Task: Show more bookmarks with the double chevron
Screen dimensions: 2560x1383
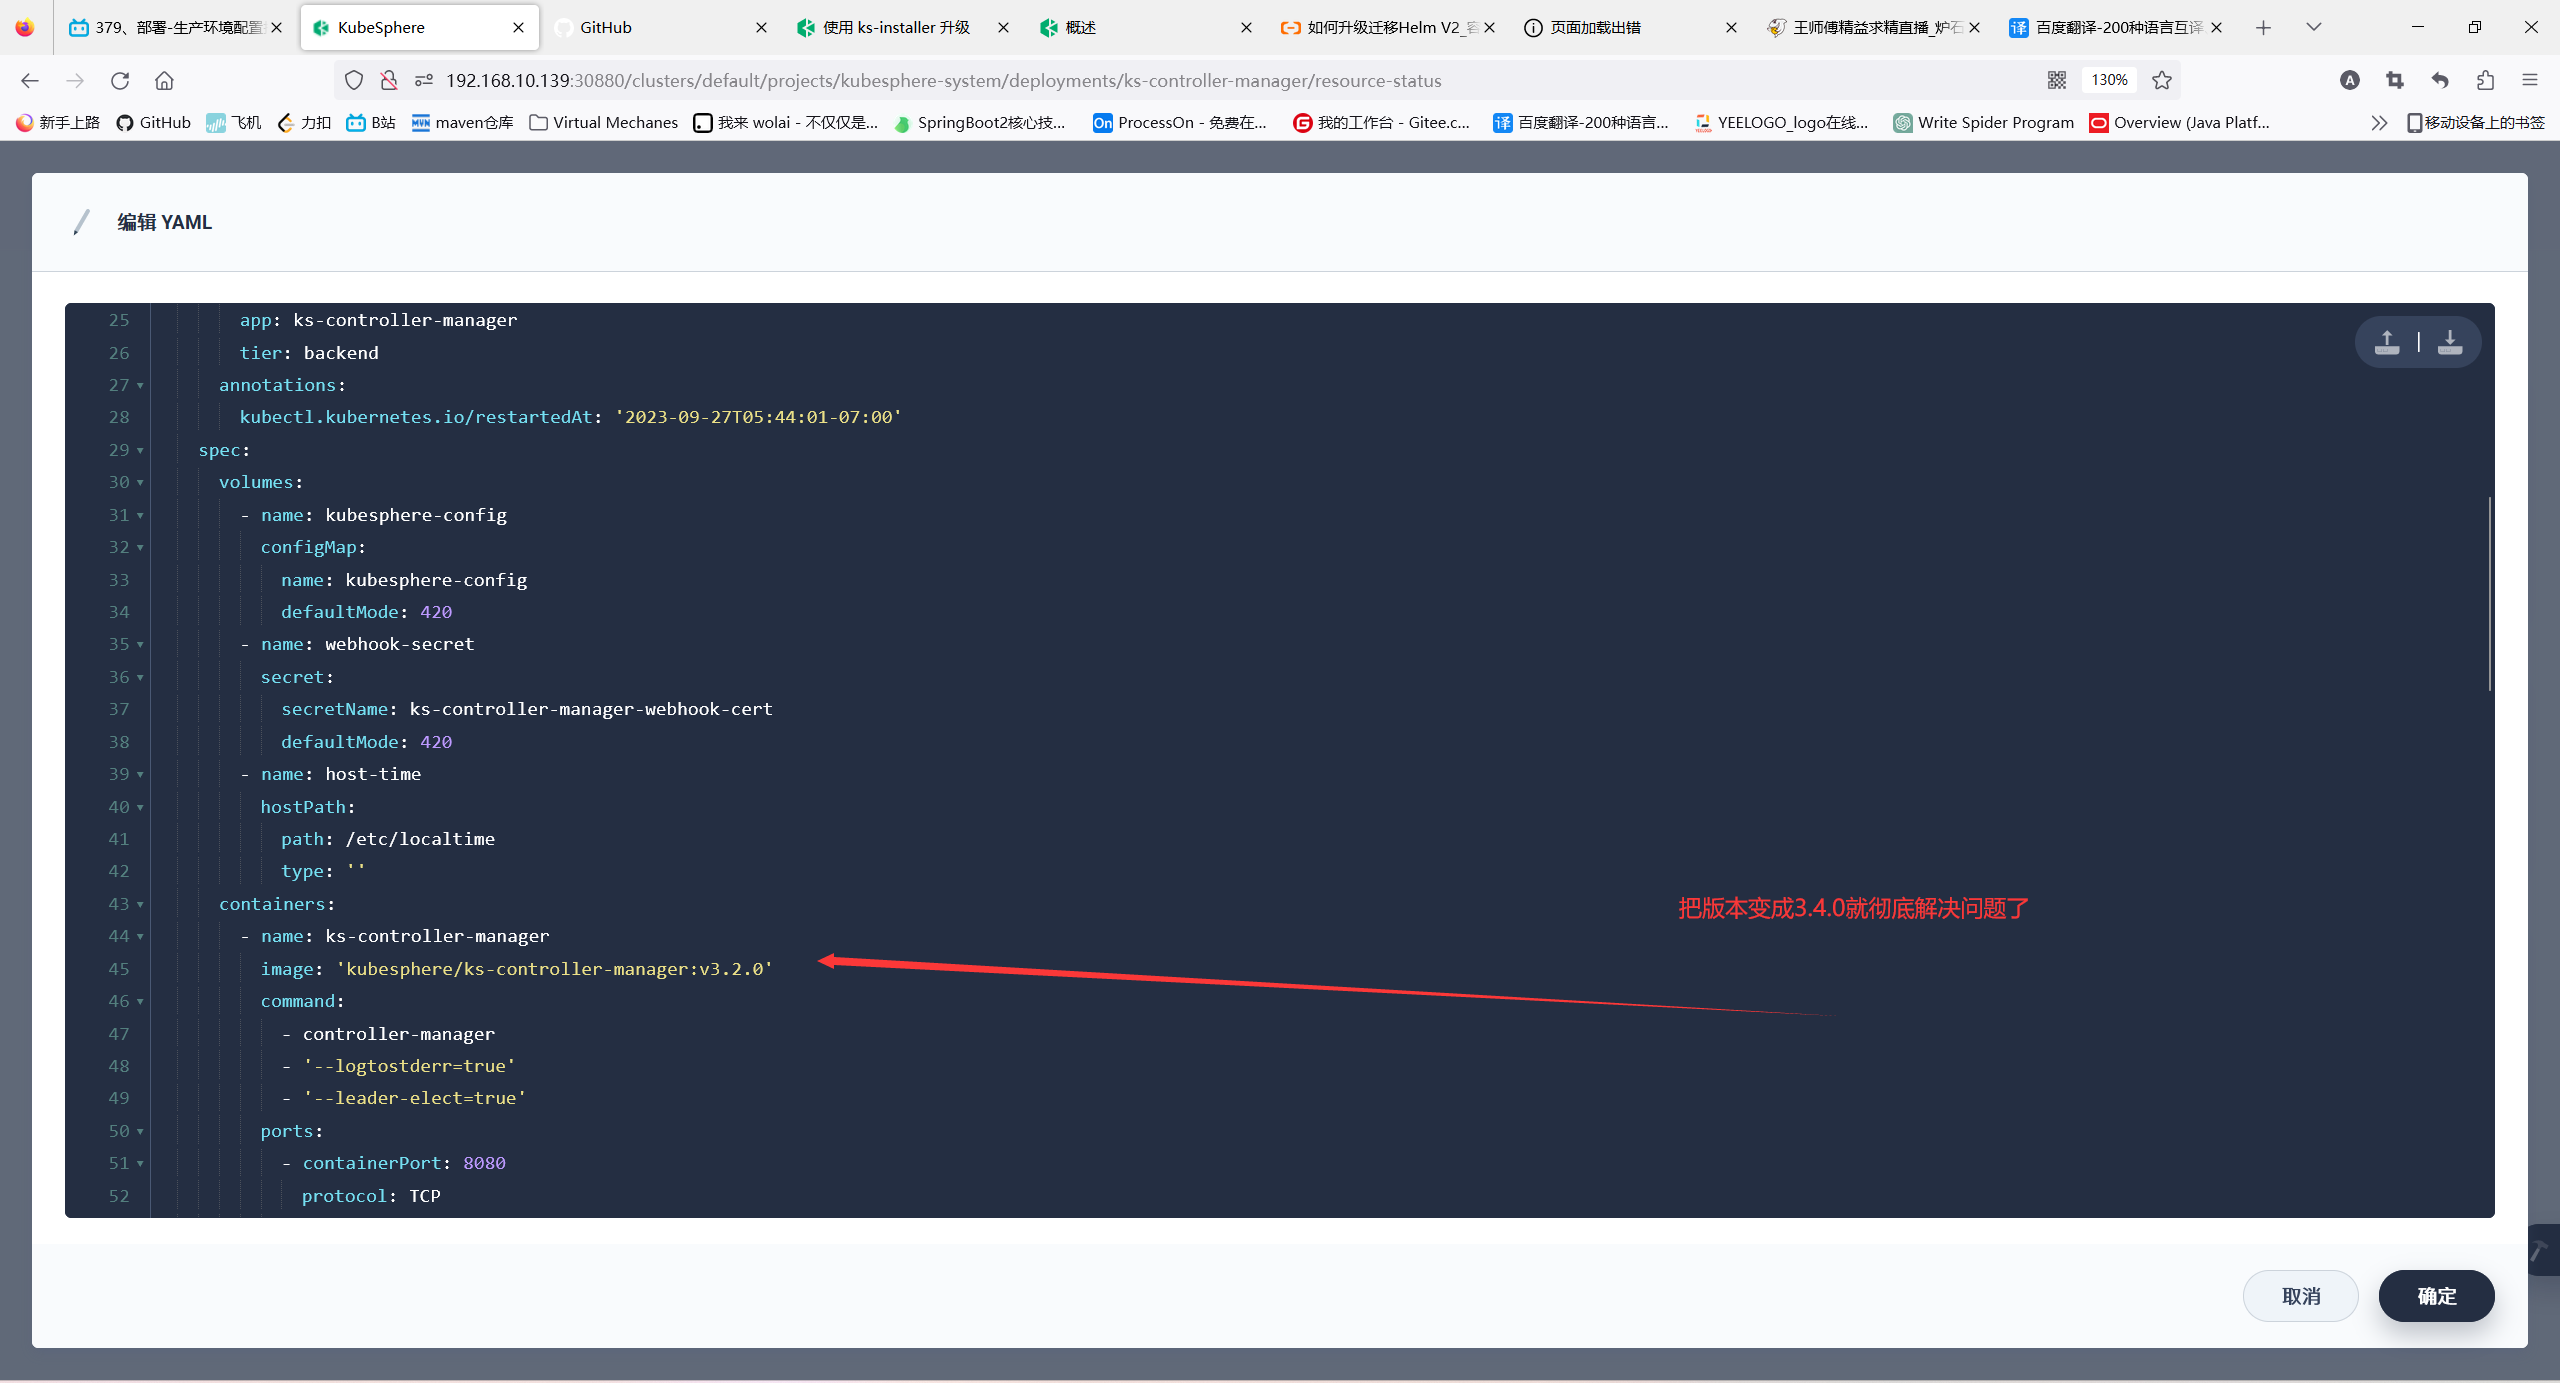Action: click(2379, 122)
